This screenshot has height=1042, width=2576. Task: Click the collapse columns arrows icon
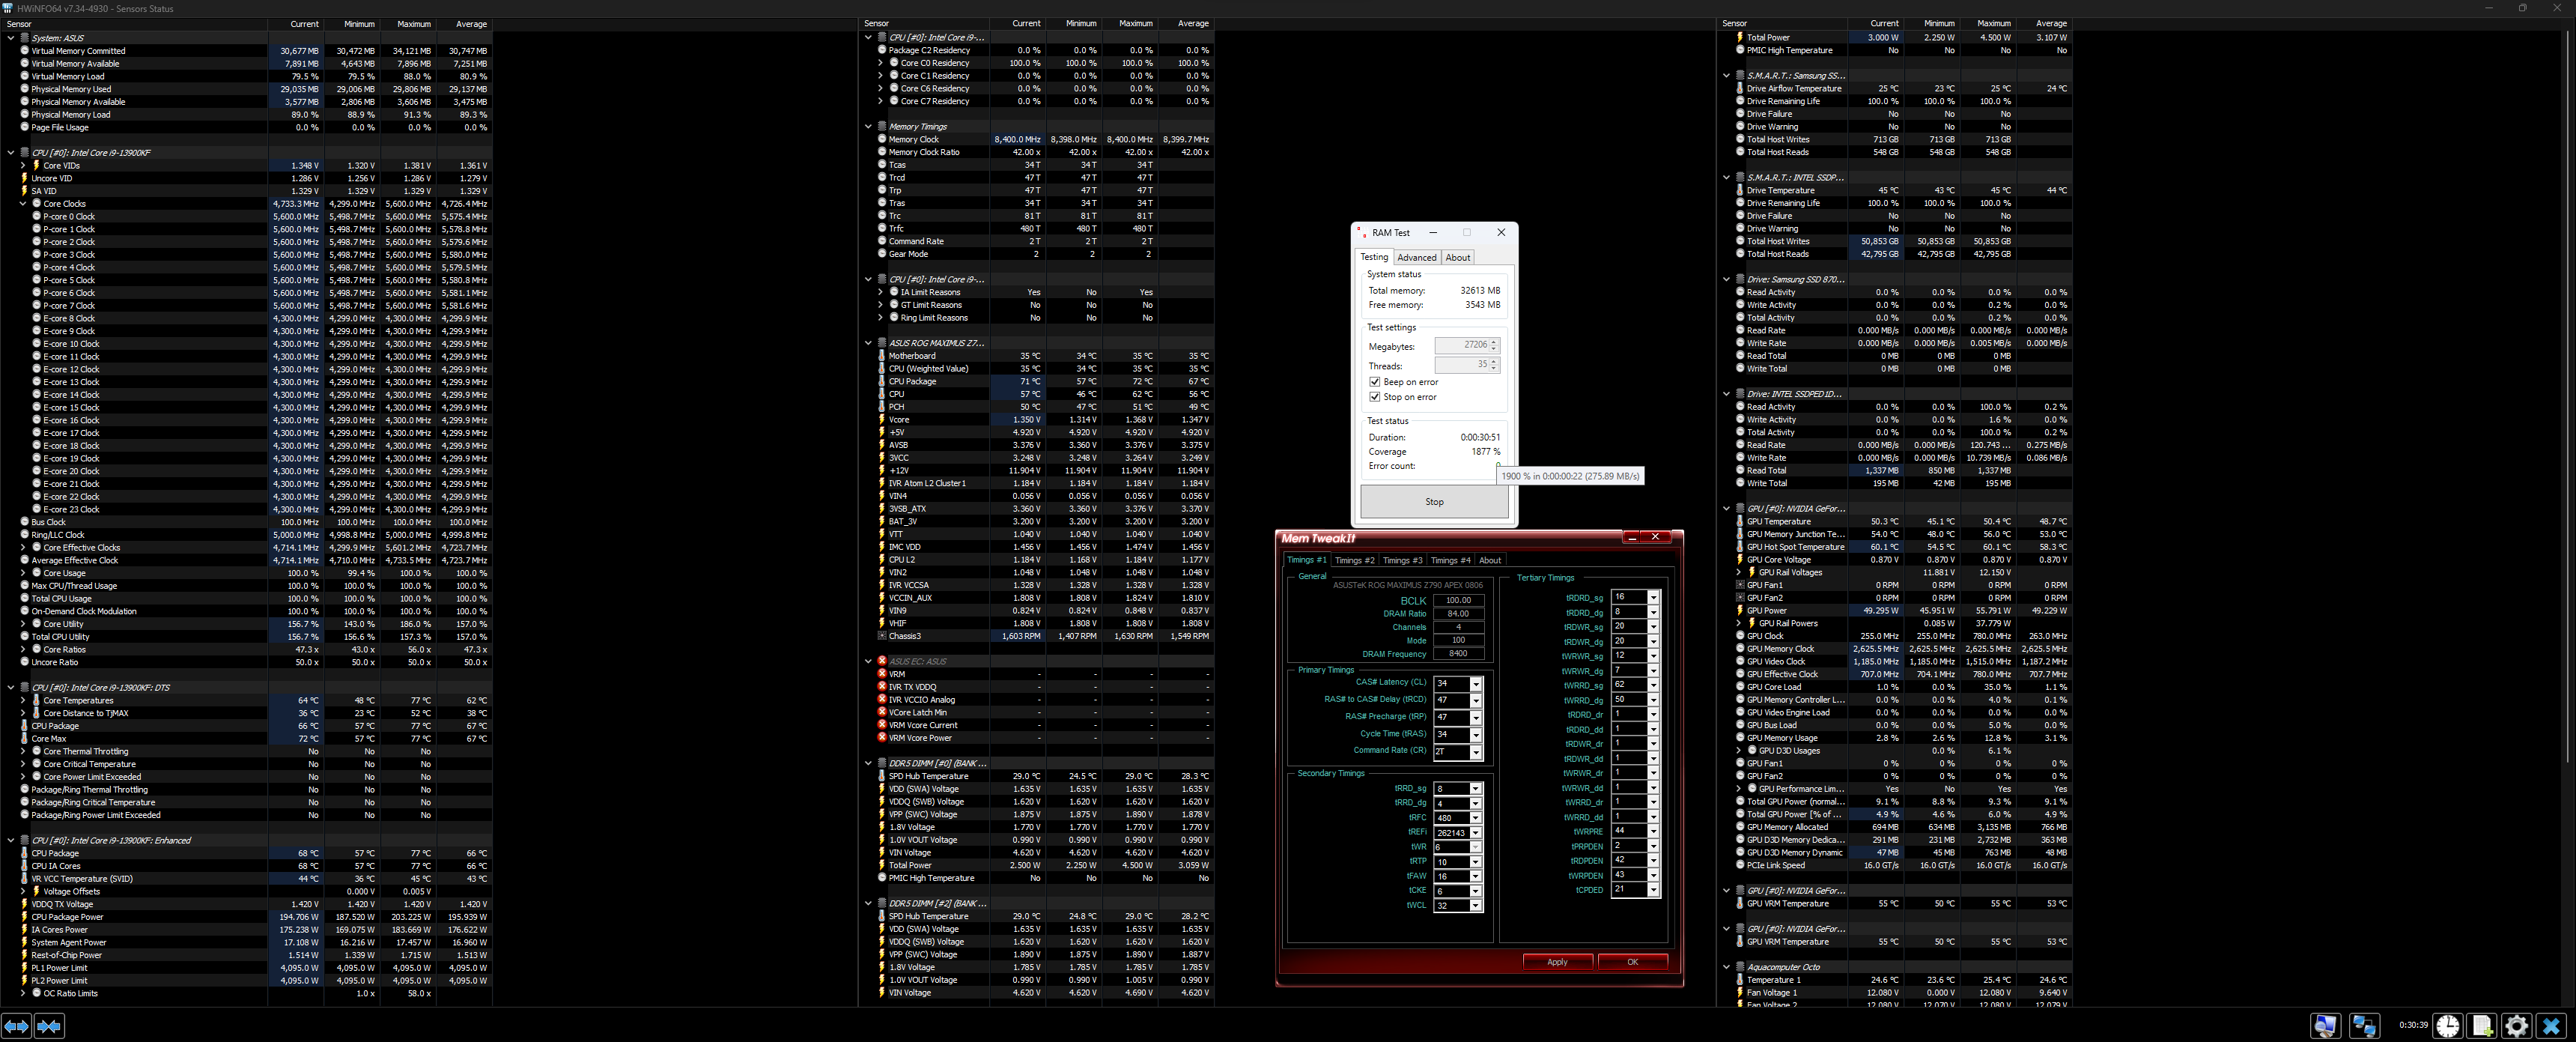pyautogui.click(x=50, y=1026)
